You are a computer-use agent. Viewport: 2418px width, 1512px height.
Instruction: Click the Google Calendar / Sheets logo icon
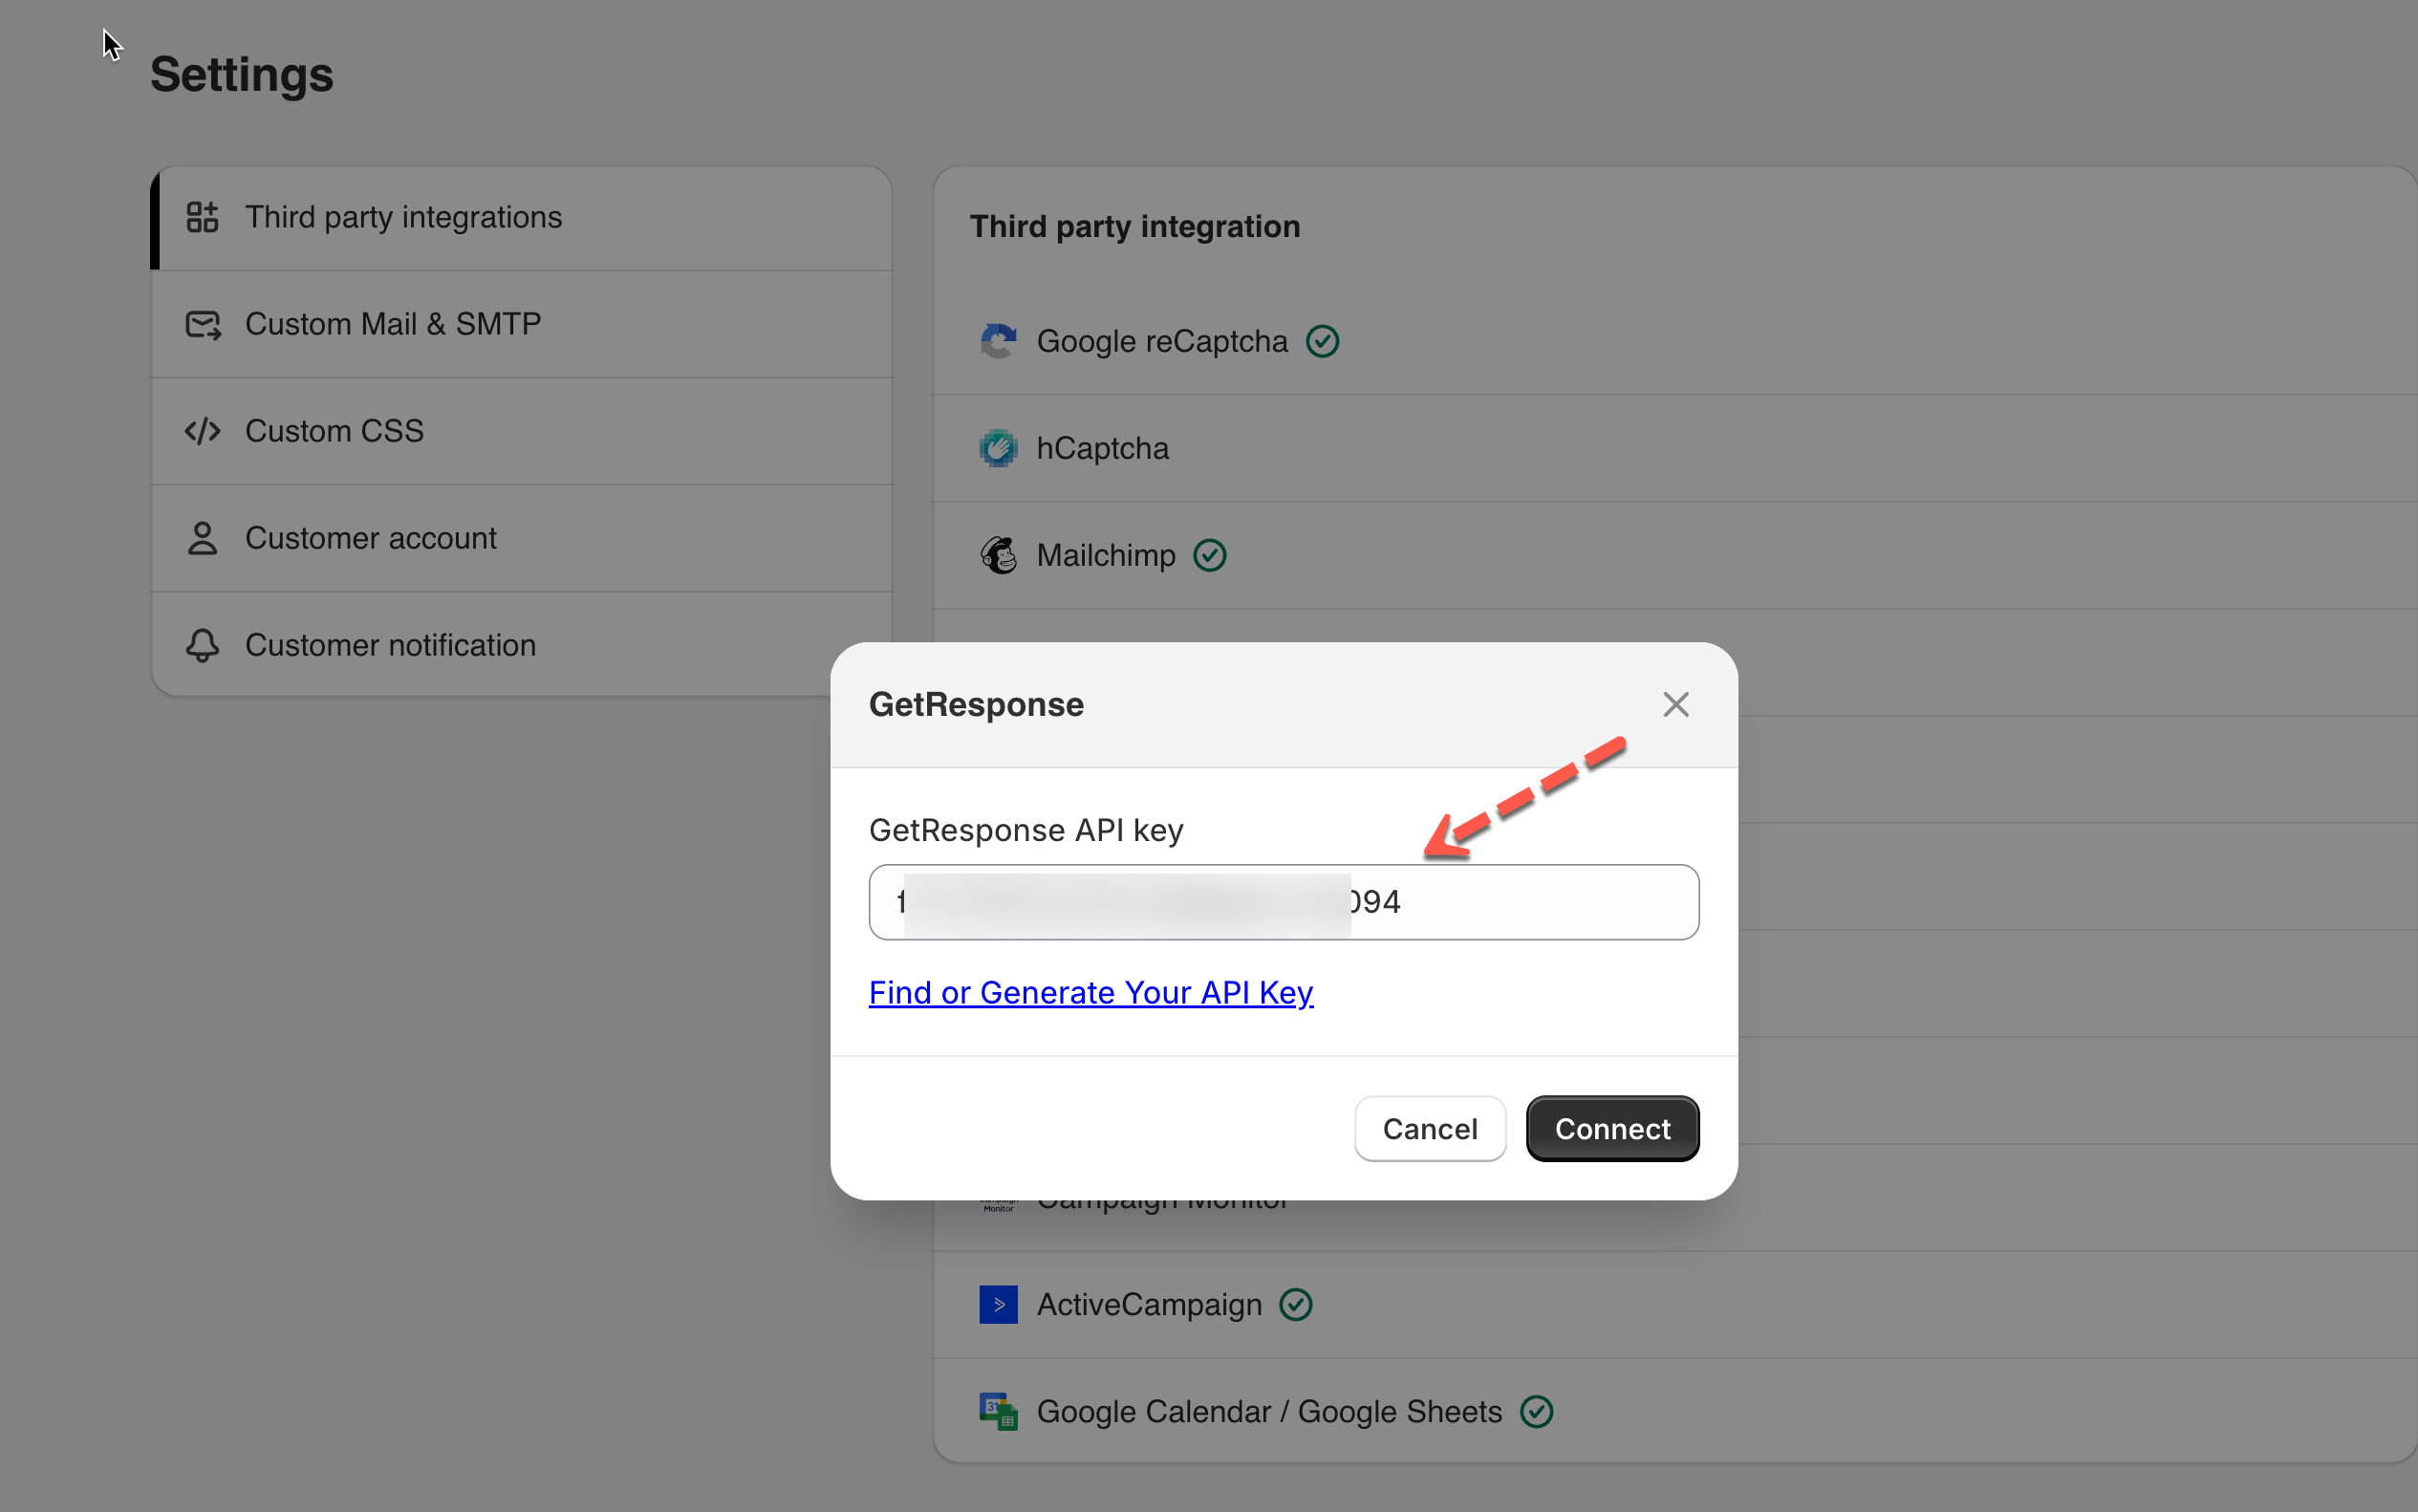point(997,1411)
